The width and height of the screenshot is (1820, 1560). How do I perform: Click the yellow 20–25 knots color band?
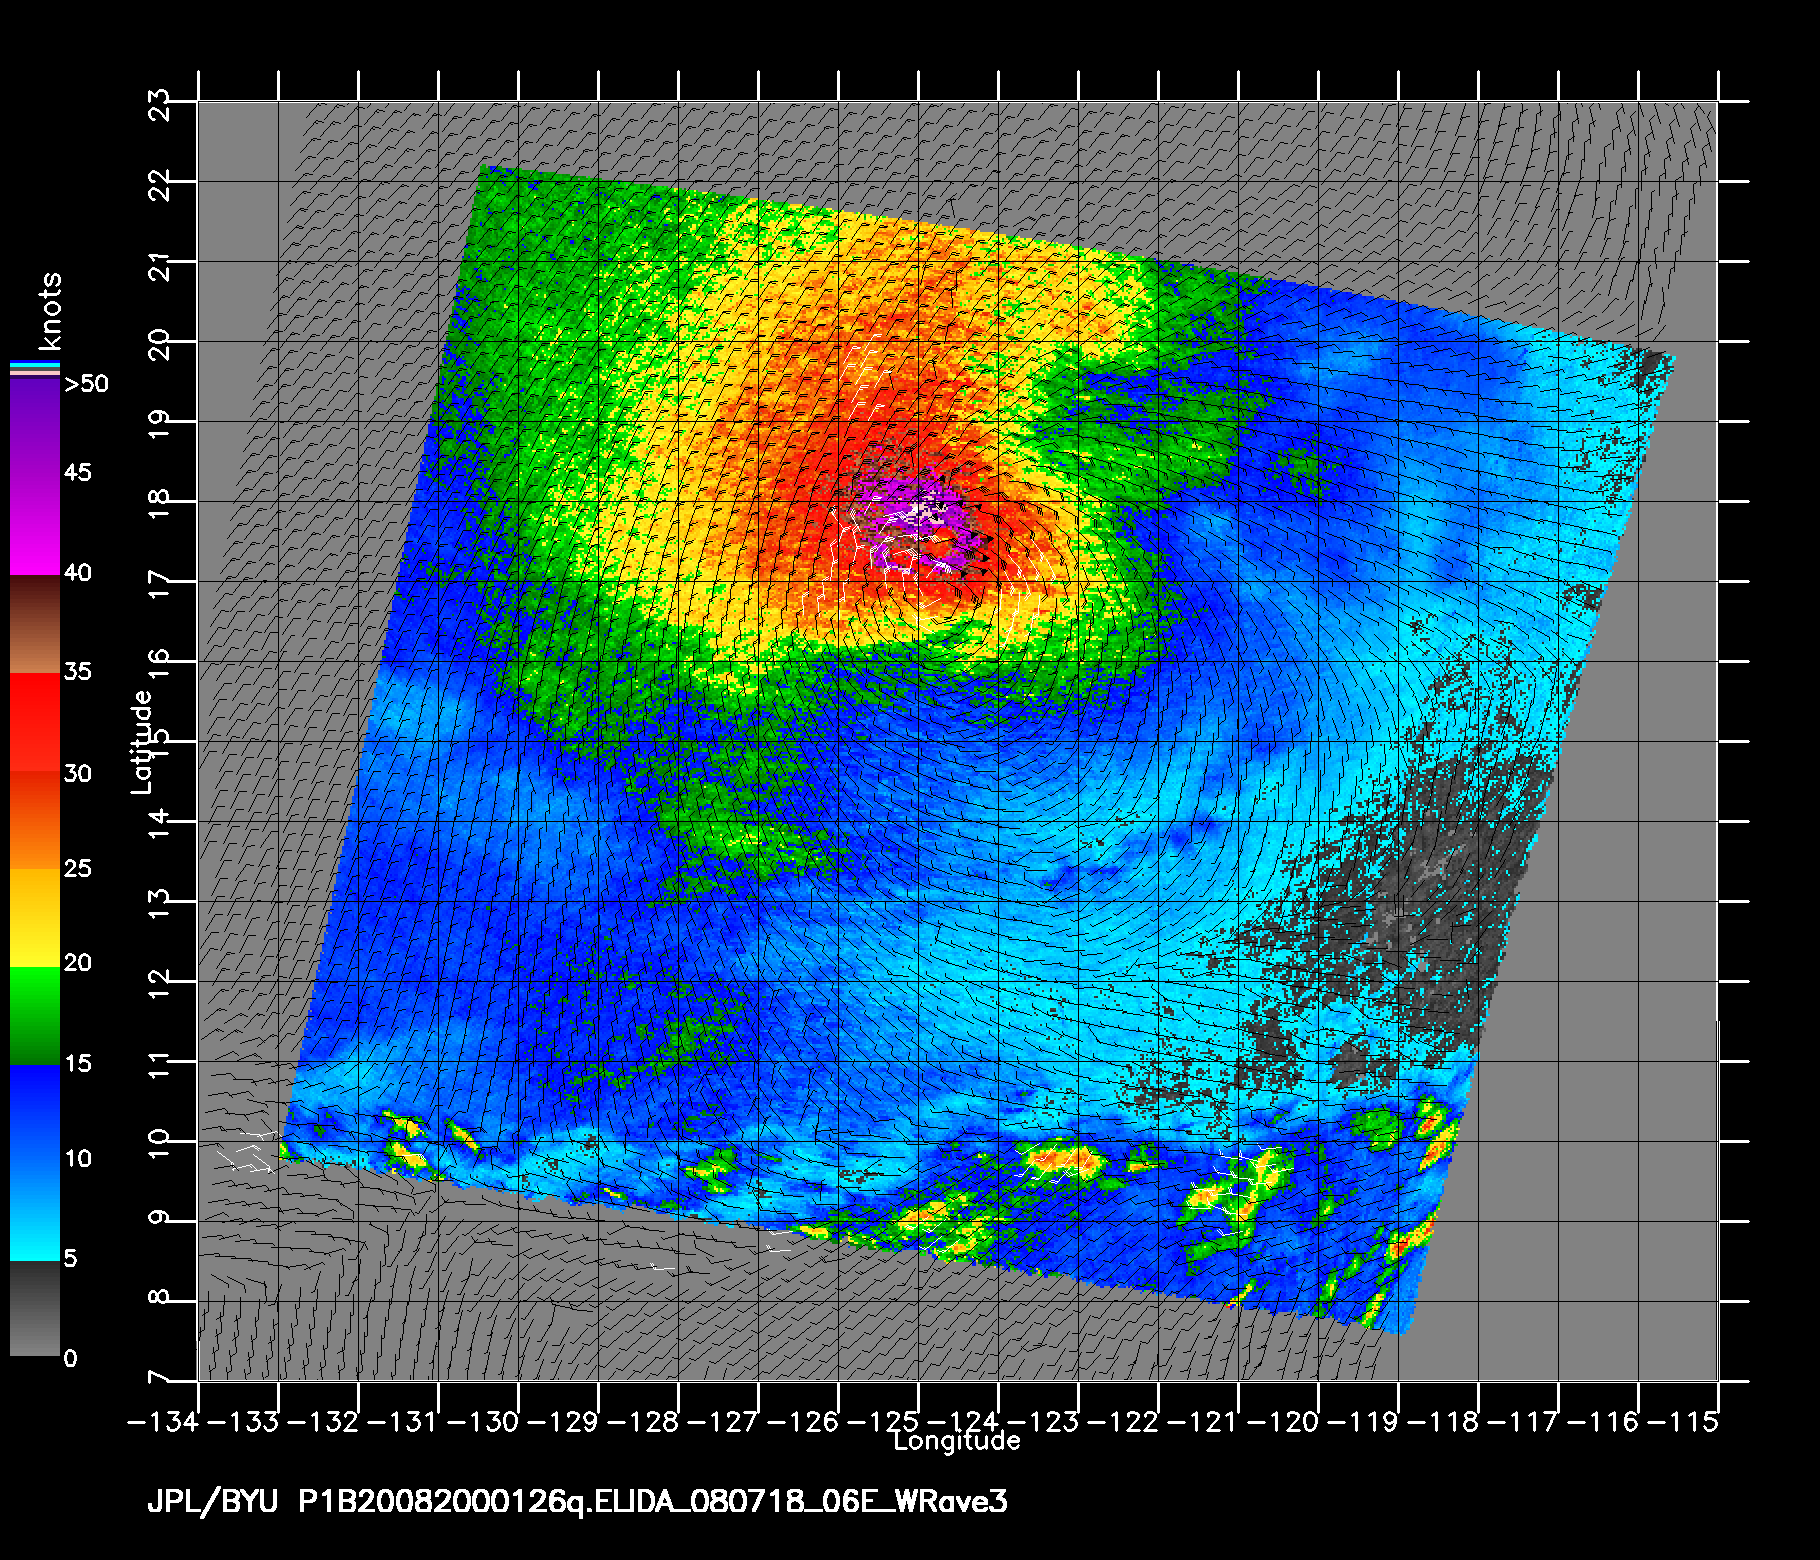[35, 918]
